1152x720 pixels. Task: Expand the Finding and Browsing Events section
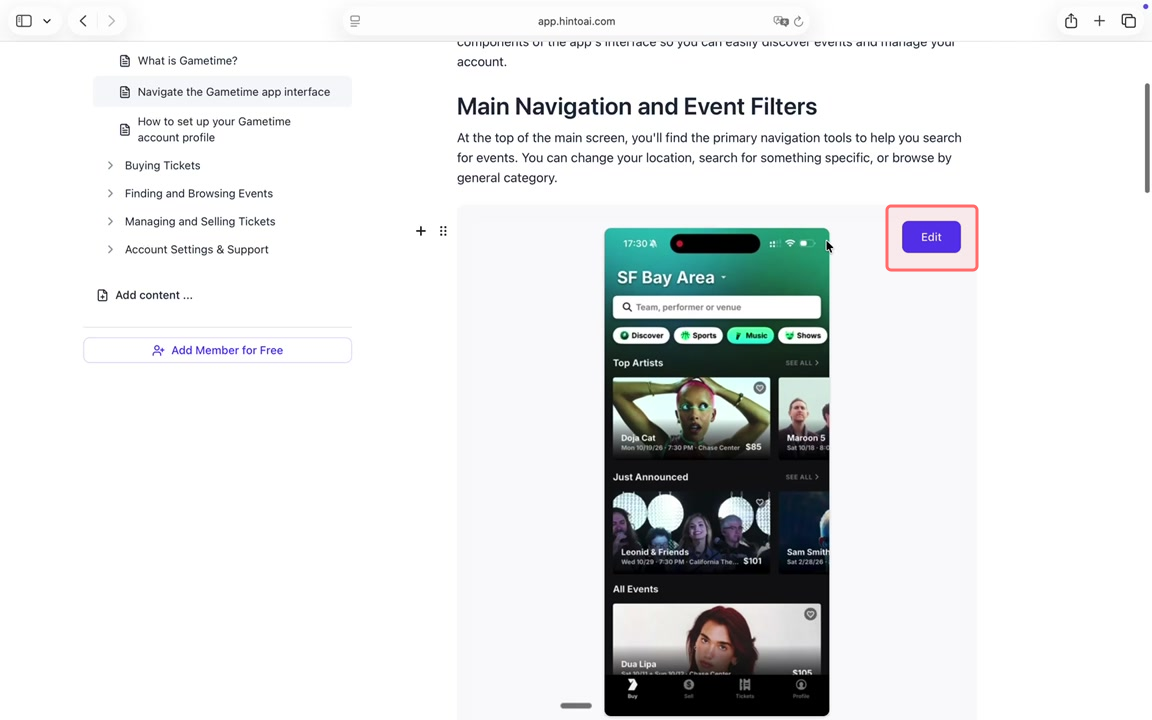click(x=110, y=193)
